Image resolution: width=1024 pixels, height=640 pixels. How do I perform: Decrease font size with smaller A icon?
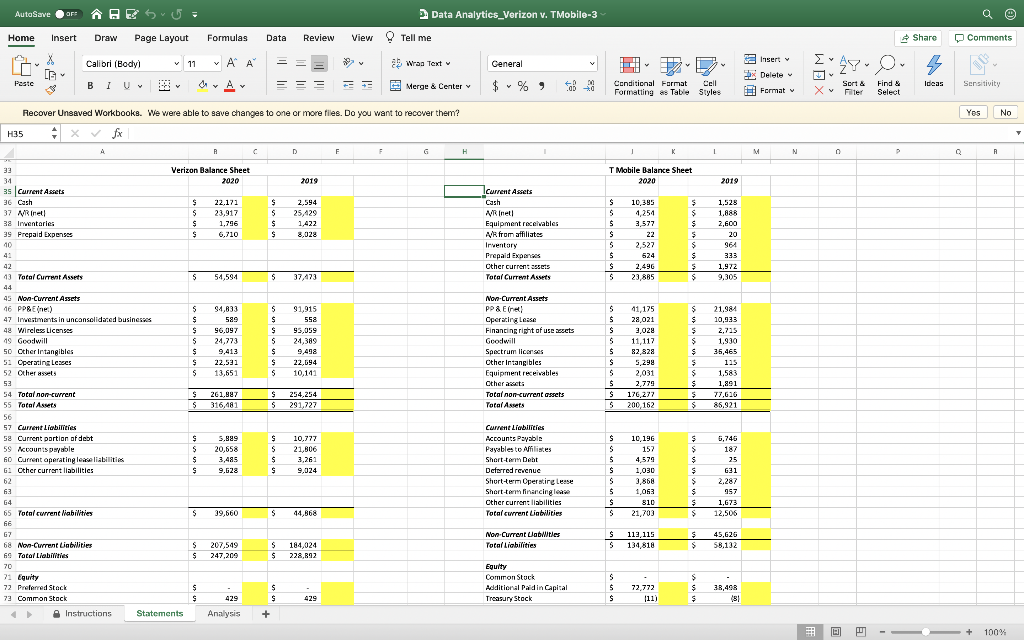pyautogui.click(x=250, y=63)
